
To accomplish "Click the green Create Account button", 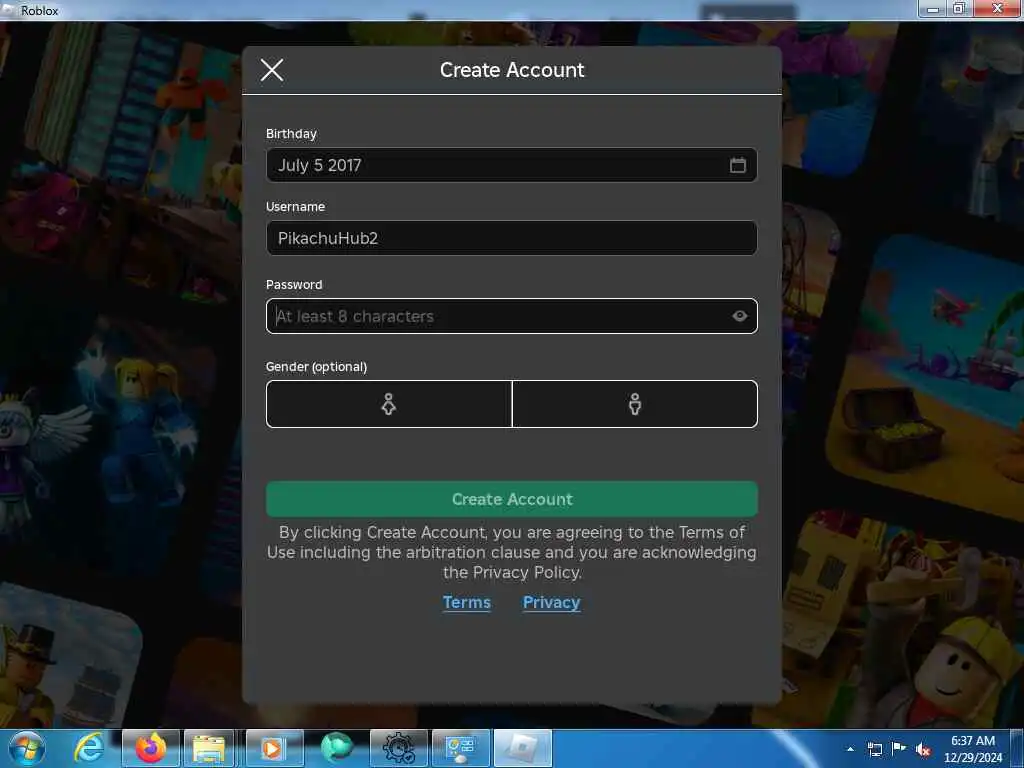I will click(512, 499).
